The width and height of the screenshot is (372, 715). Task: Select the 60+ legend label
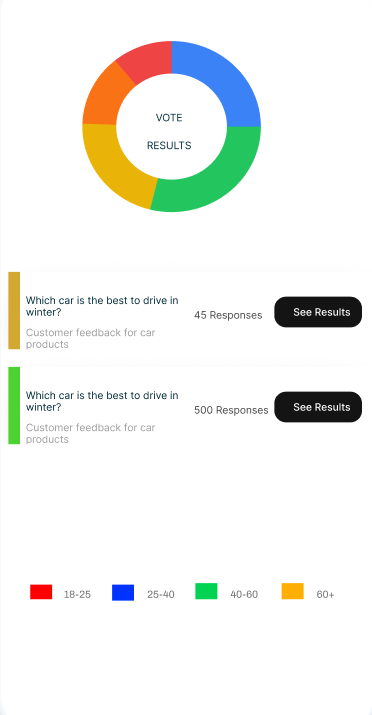point(325,595)
